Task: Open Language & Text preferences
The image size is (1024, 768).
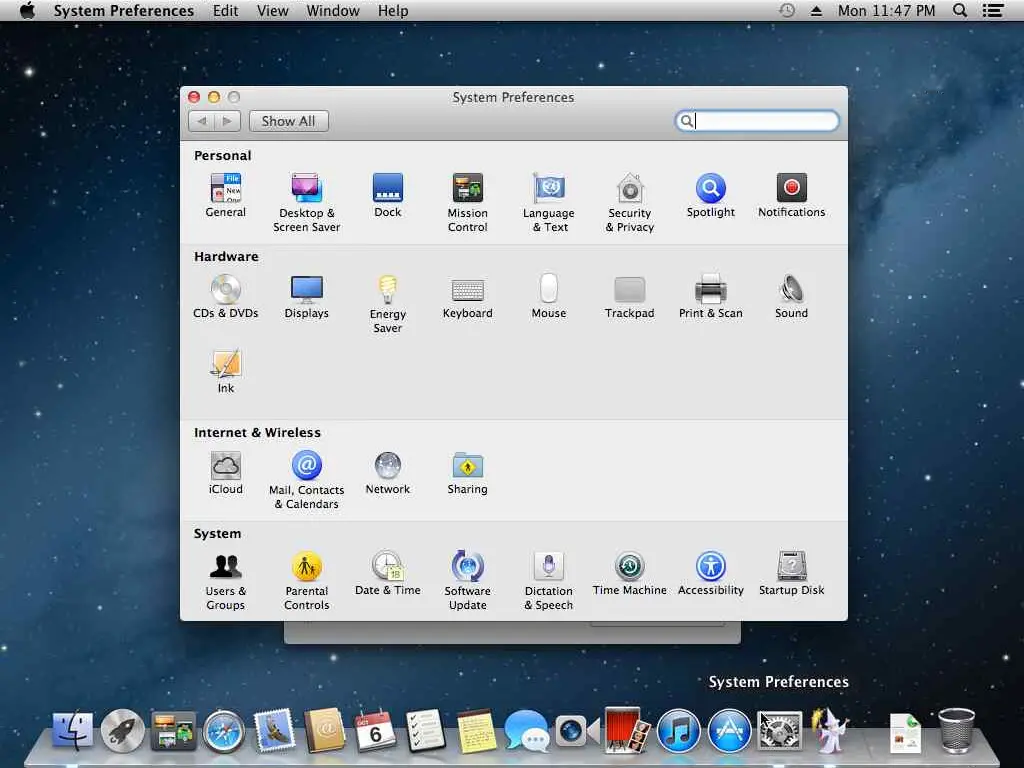Action: (549, 202)
